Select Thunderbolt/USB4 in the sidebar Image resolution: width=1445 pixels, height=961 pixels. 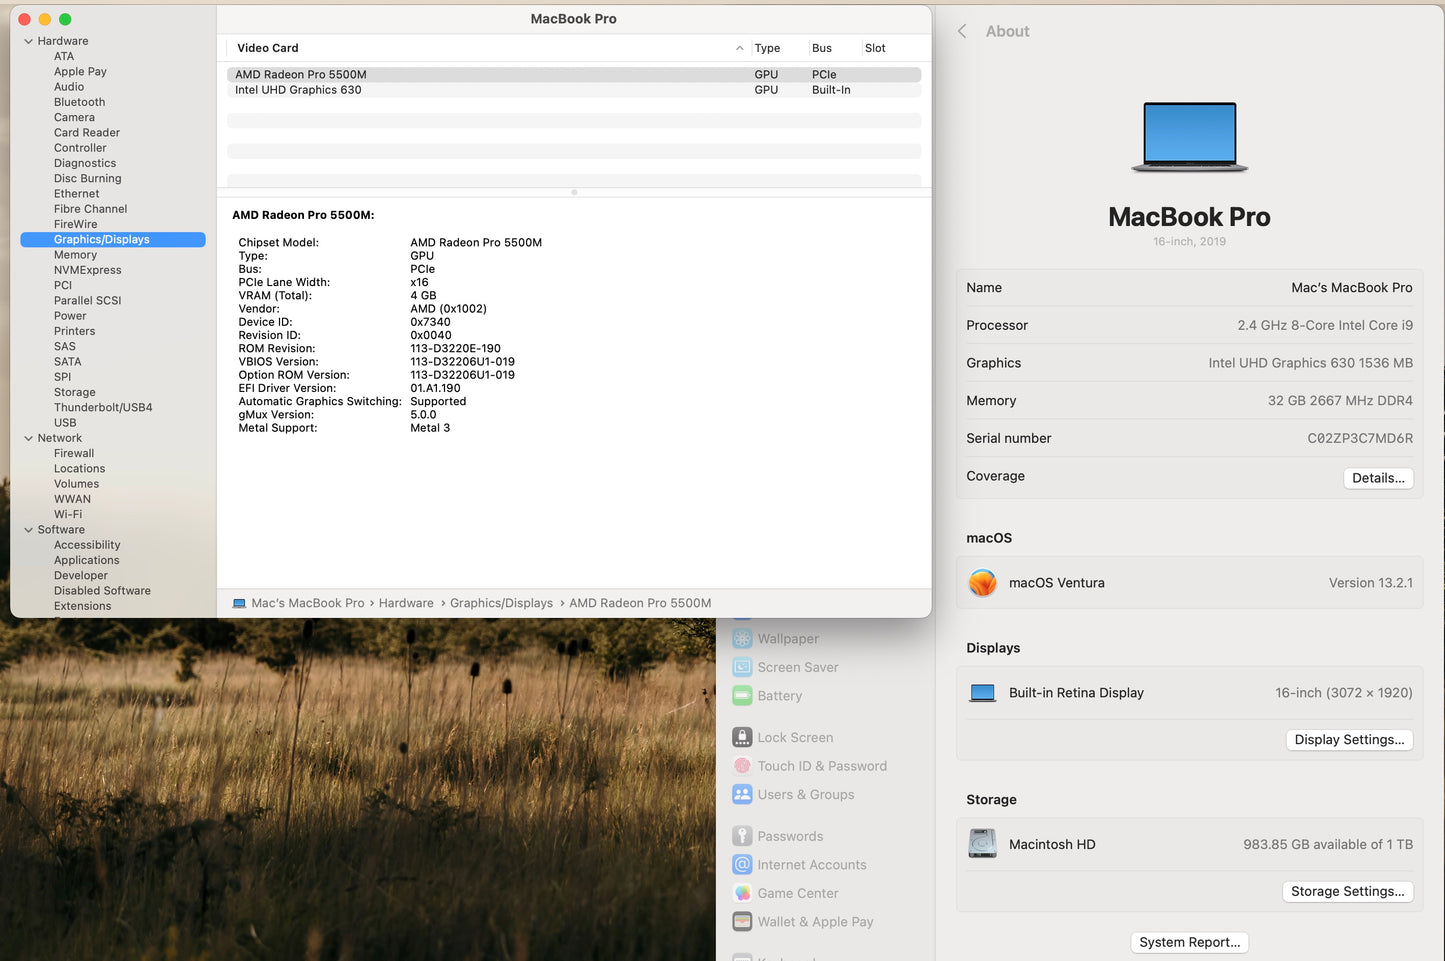(x=103, y=408)
